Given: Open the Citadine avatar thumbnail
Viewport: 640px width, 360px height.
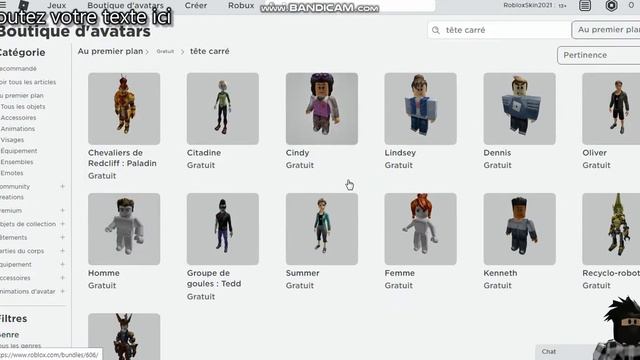Looking at the screenshot, I should 223,109.
